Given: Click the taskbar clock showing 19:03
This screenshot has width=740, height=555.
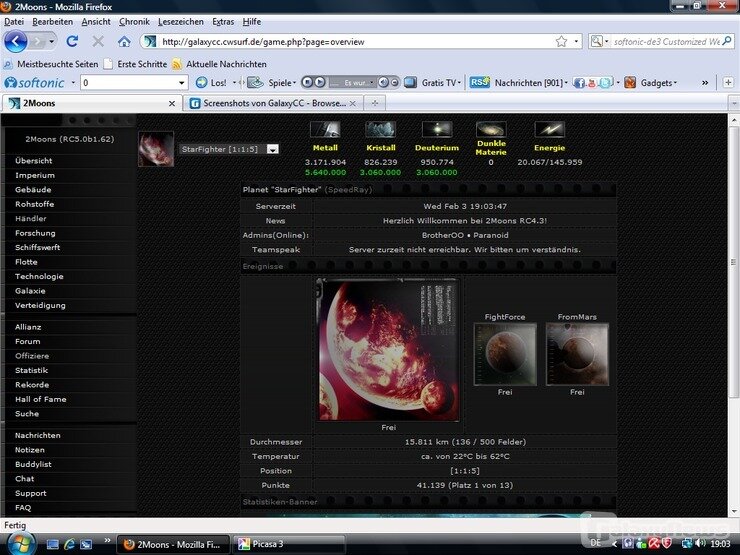Looking at the screenshot, I should [720, 544].
